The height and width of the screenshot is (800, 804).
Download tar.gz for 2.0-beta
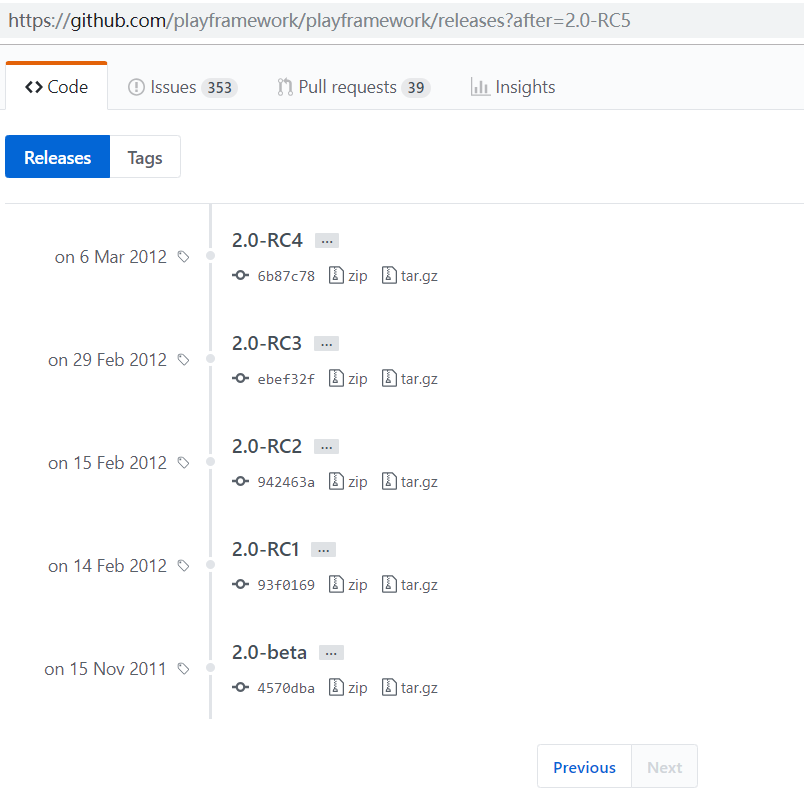tap(410, 688)
